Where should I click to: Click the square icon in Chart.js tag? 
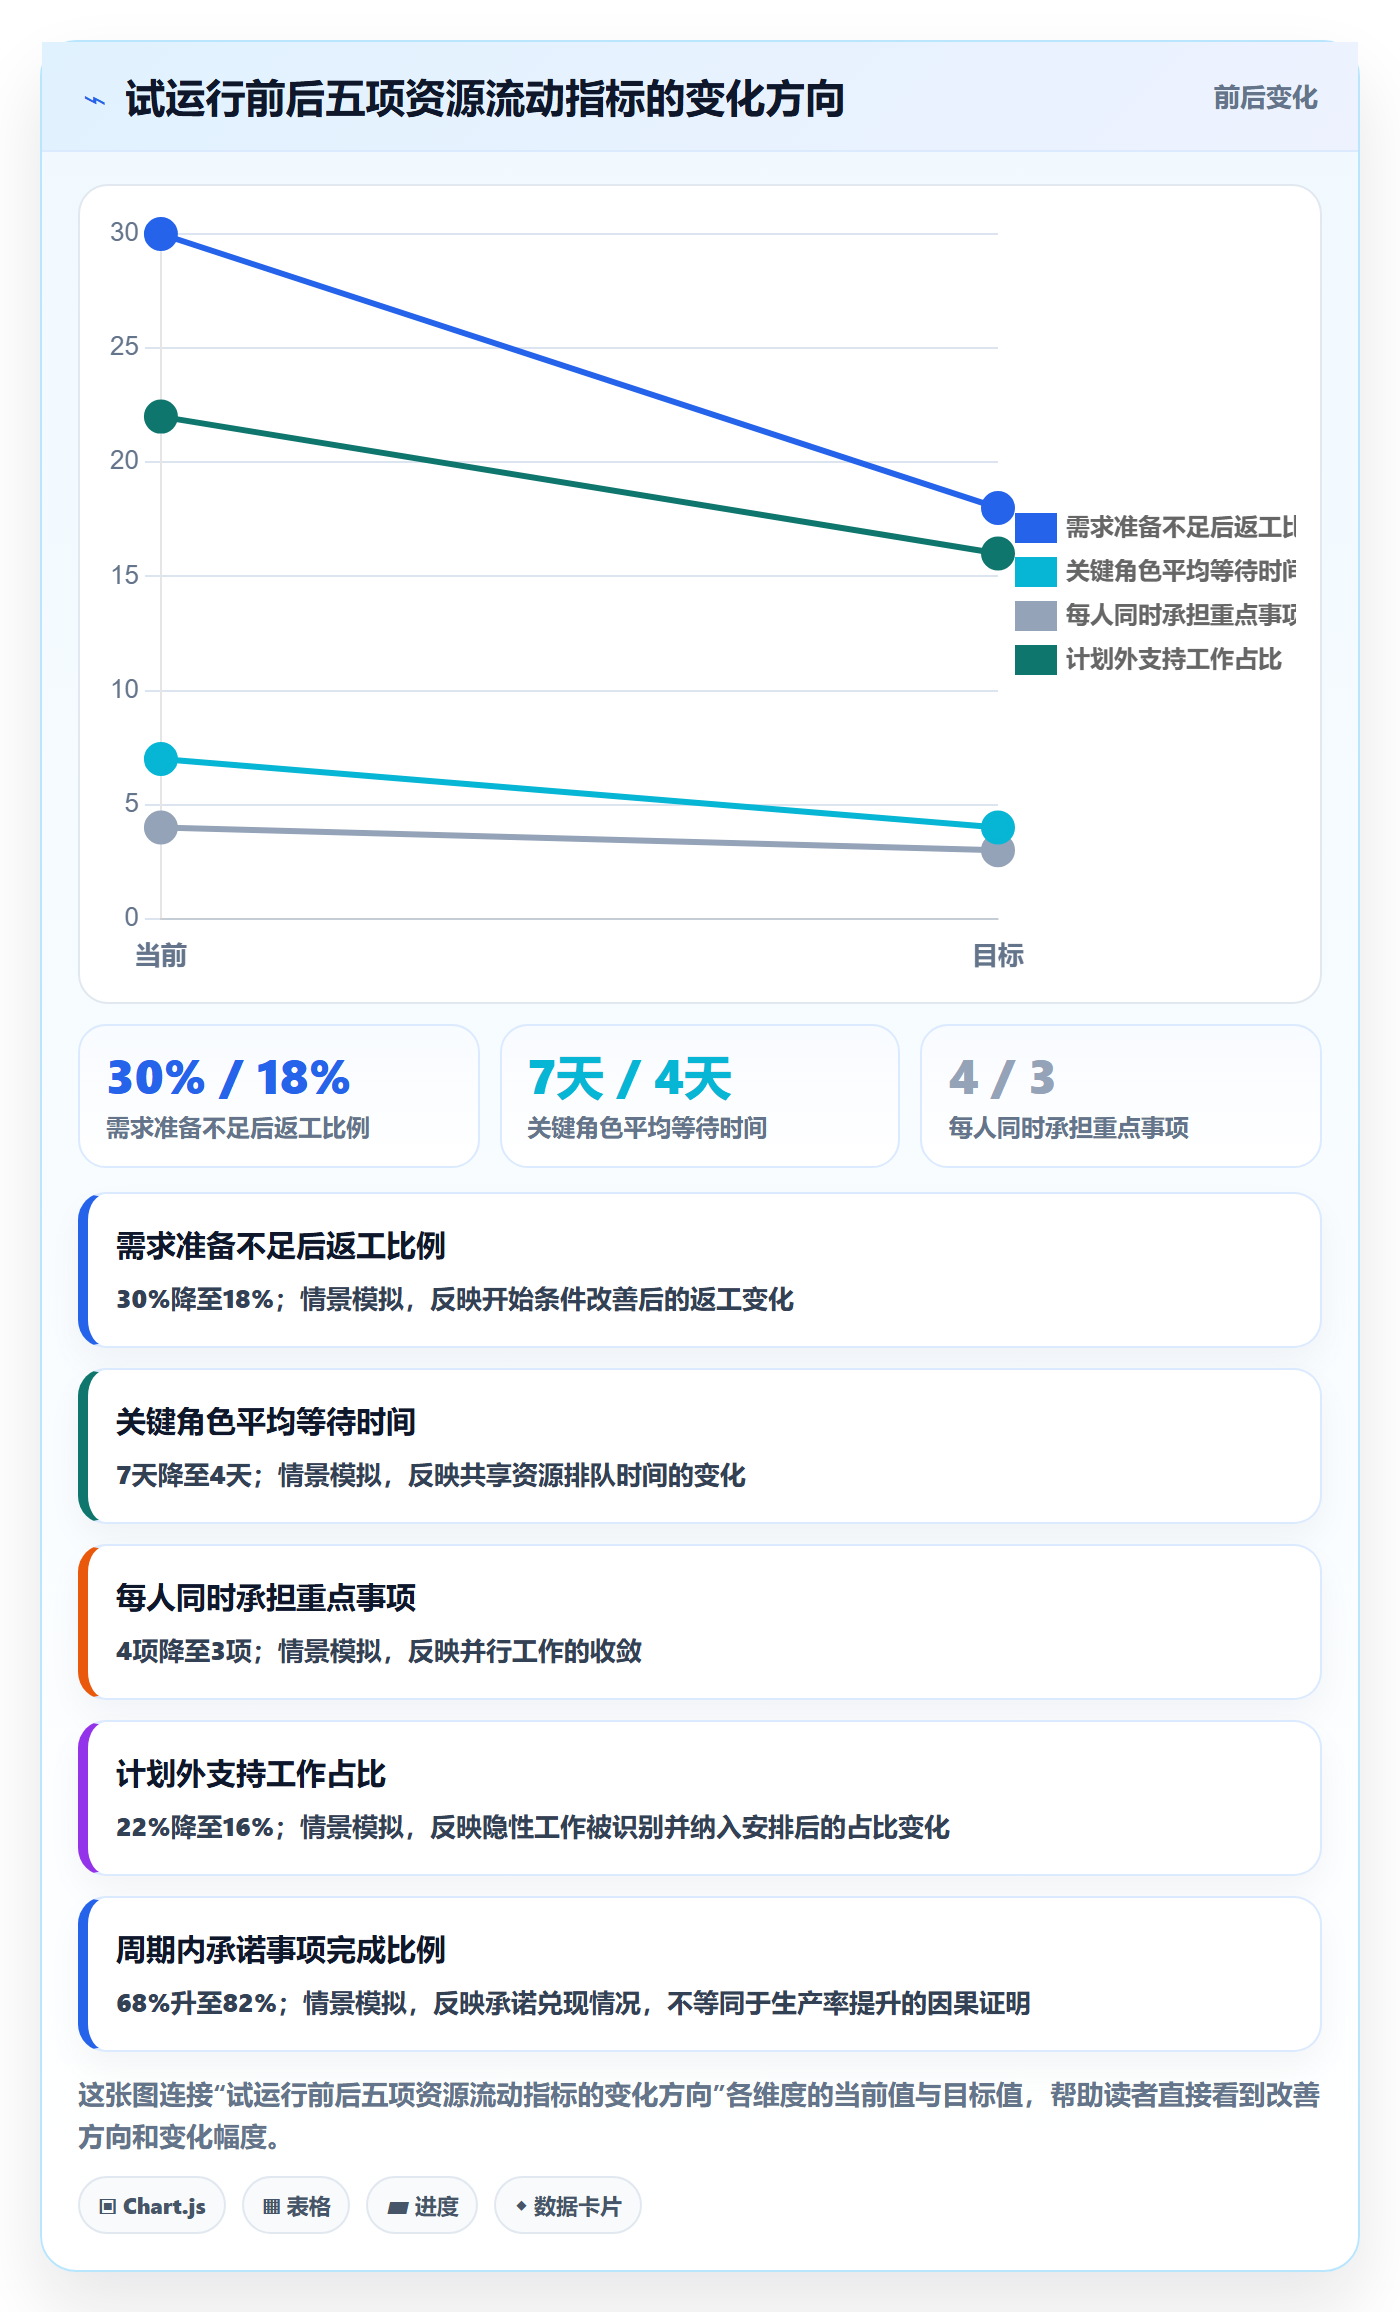(108, 2206)
